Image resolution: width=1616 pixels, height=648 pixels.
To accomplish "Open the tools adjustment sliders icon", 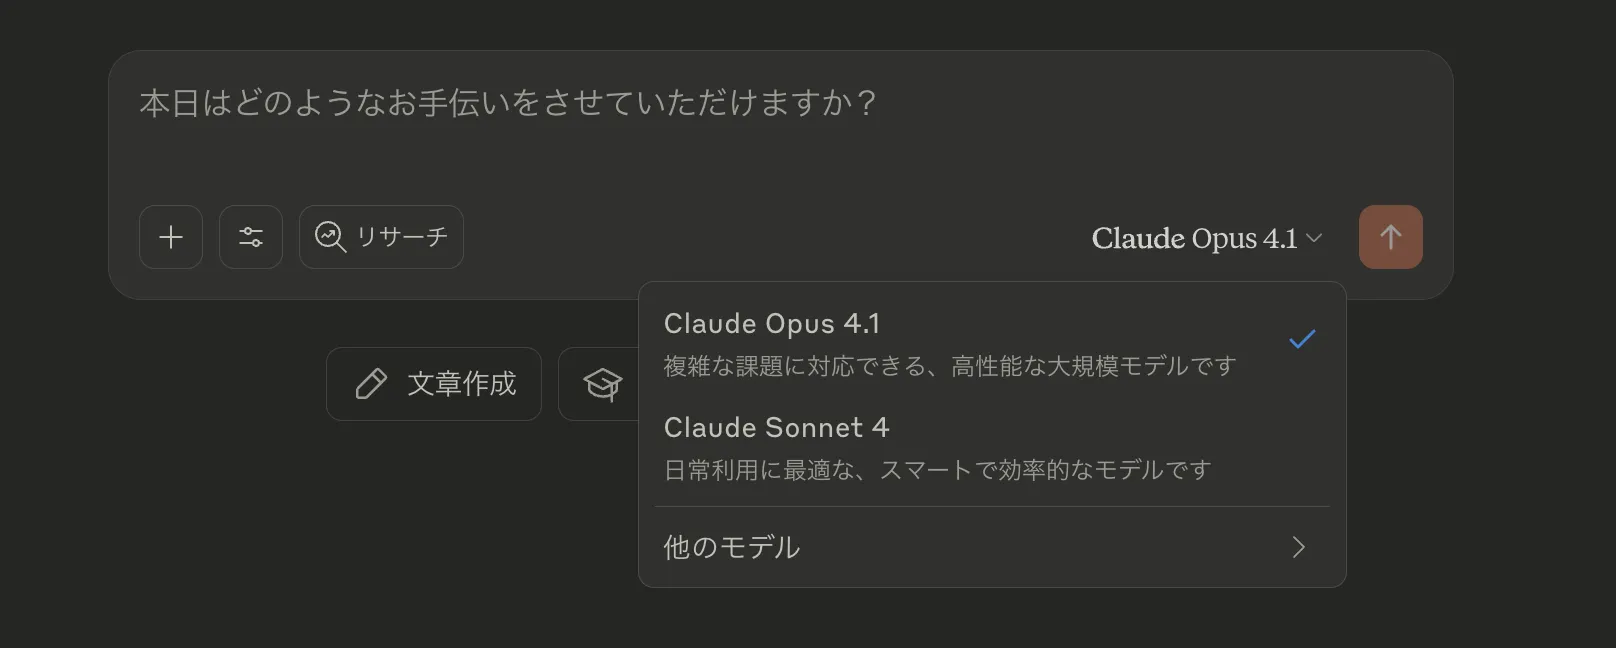I will (x=250, y=237).
